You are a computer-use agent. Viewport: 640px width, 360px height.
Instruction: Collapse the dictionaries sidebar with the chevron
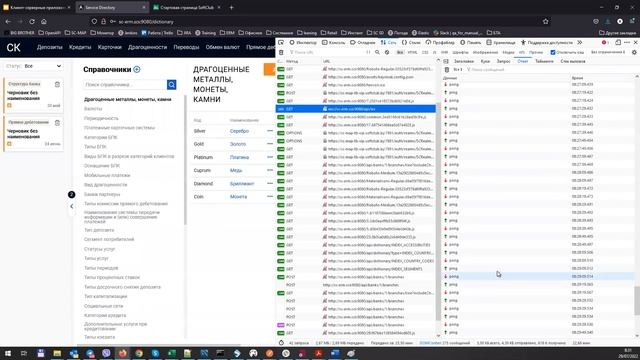tap(71, 206)
